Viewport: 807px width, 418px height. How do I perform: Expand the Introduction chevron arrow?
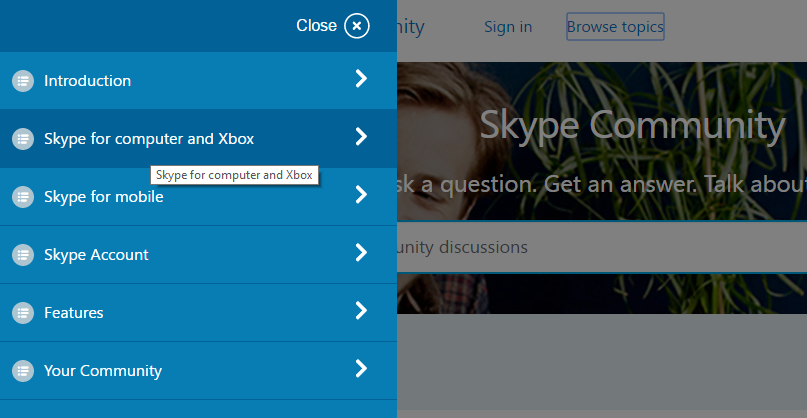click(x=361, y=79)
